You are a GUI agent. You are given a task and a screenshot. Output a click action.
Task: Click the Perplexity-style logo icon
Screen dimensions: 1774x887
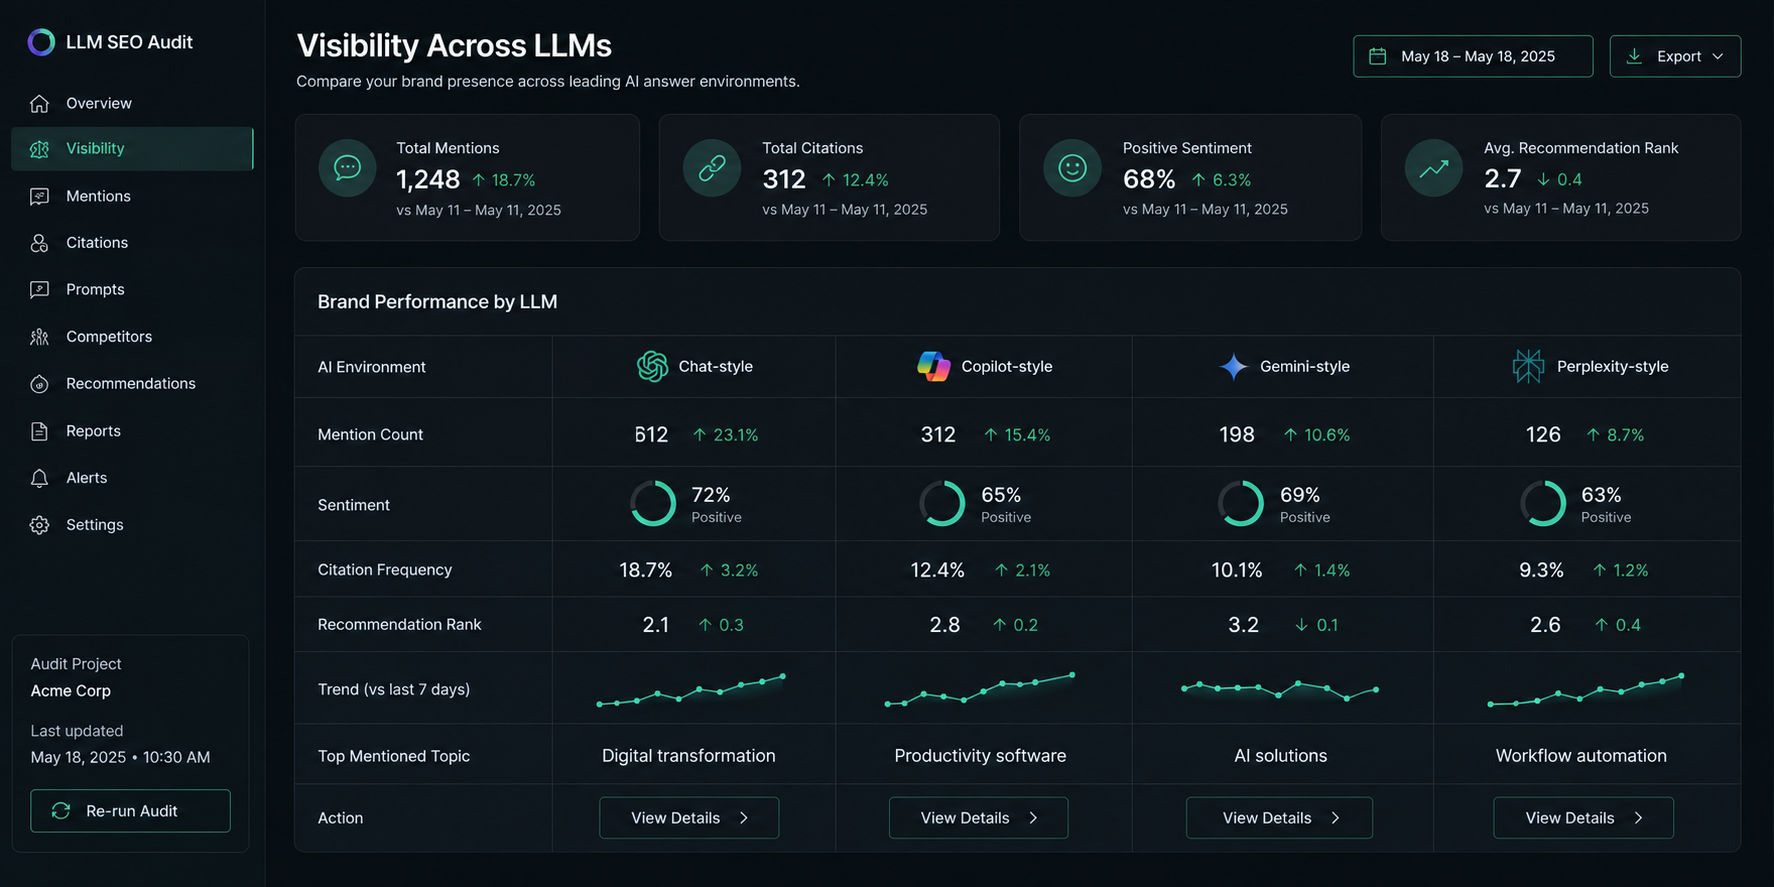tap(1528, 366)
